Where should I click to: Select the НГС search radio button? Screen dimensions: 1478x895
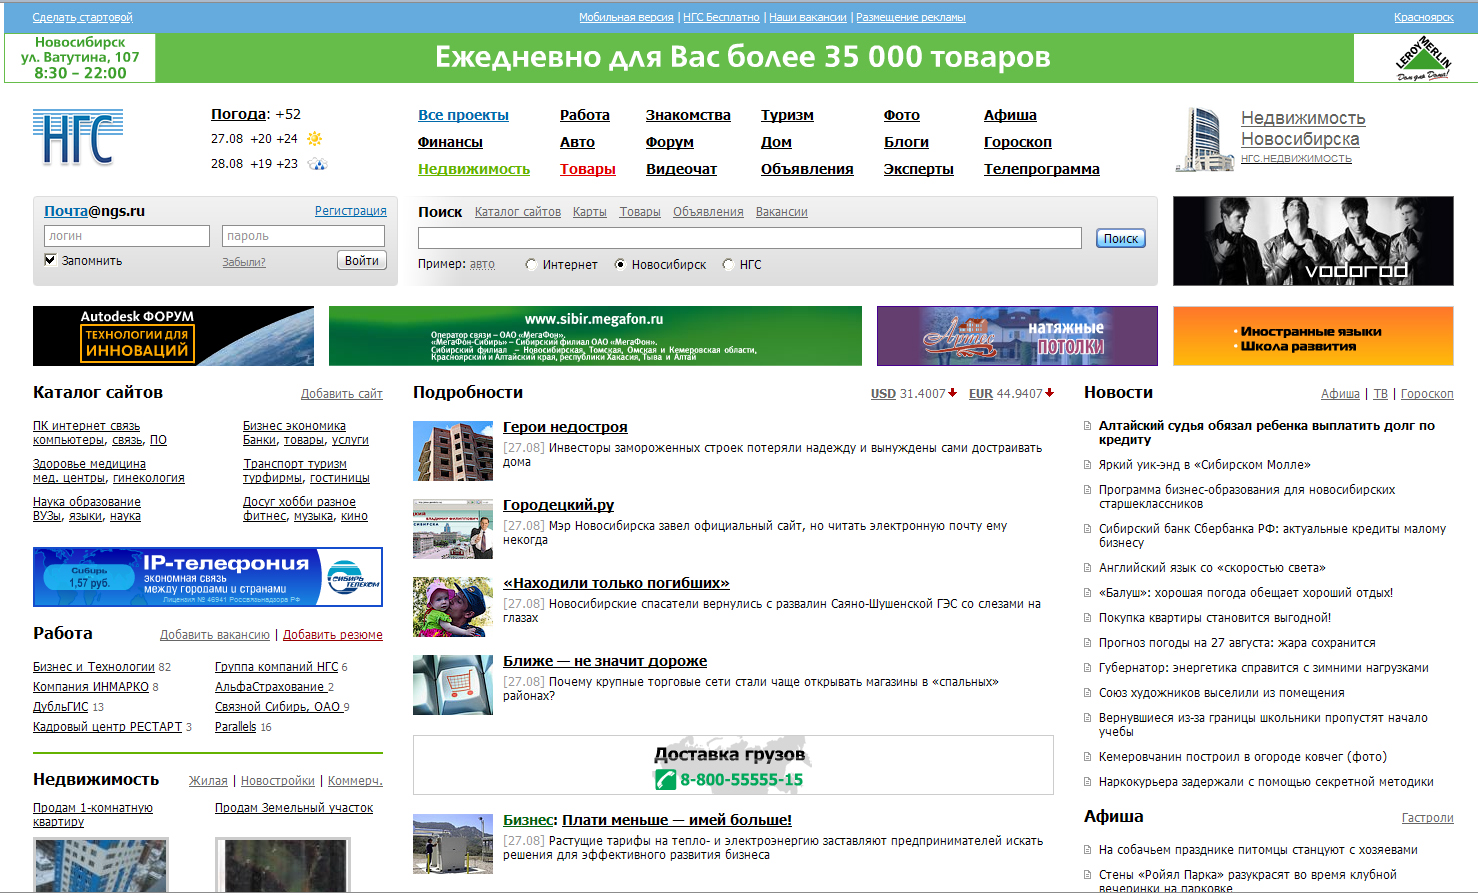[x=728, y=265]
